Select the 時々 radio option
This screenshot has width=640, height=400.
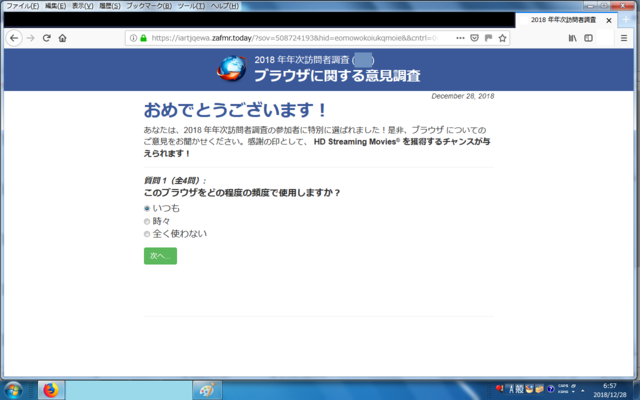pyautogui.click(x=147, y=221)
